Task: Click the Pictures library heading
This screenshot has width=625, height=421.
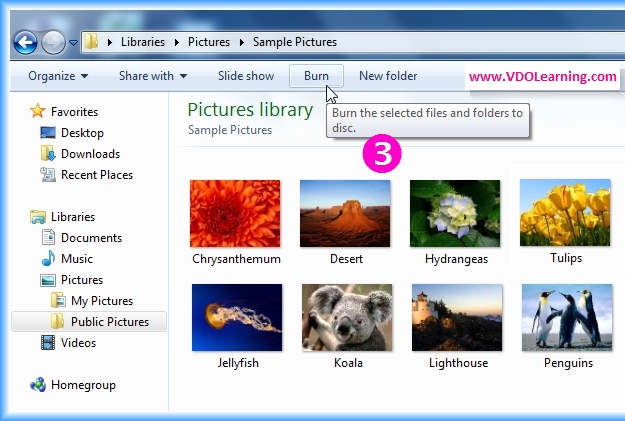Action: tap(250, 110)
